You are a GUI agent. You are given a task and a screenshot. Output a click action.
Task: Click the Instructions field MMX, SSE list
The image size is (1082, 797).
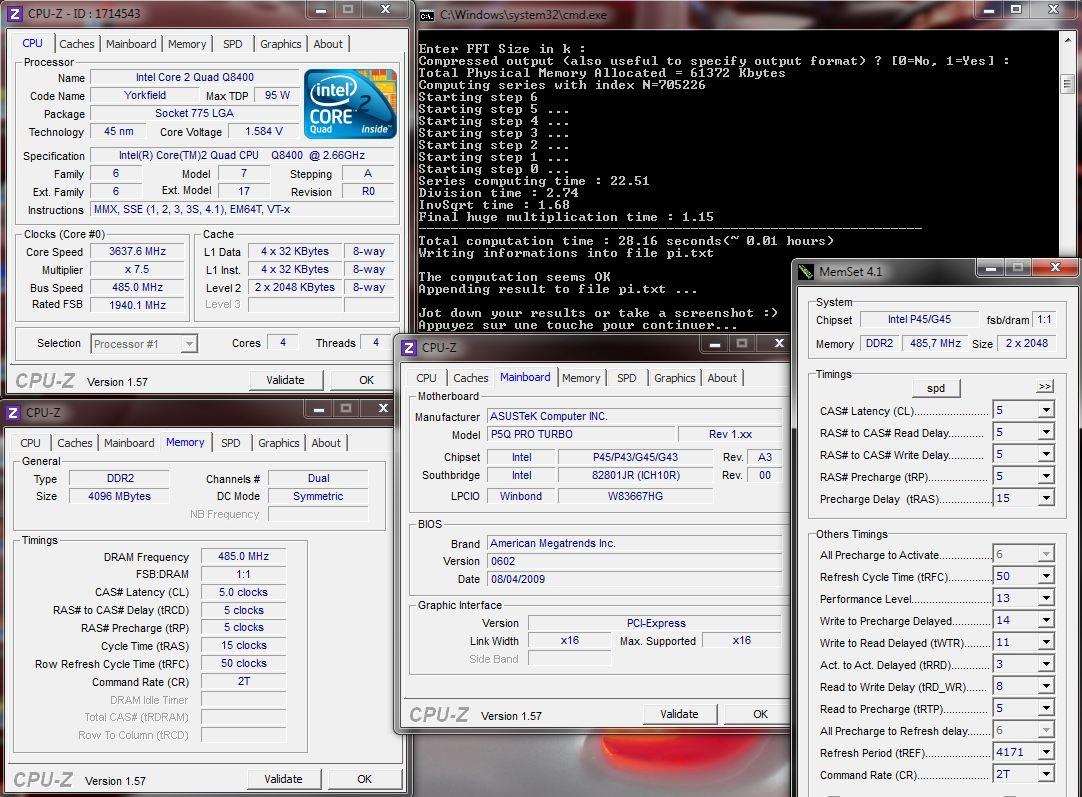pyautogui.click(x=242, y=209)
